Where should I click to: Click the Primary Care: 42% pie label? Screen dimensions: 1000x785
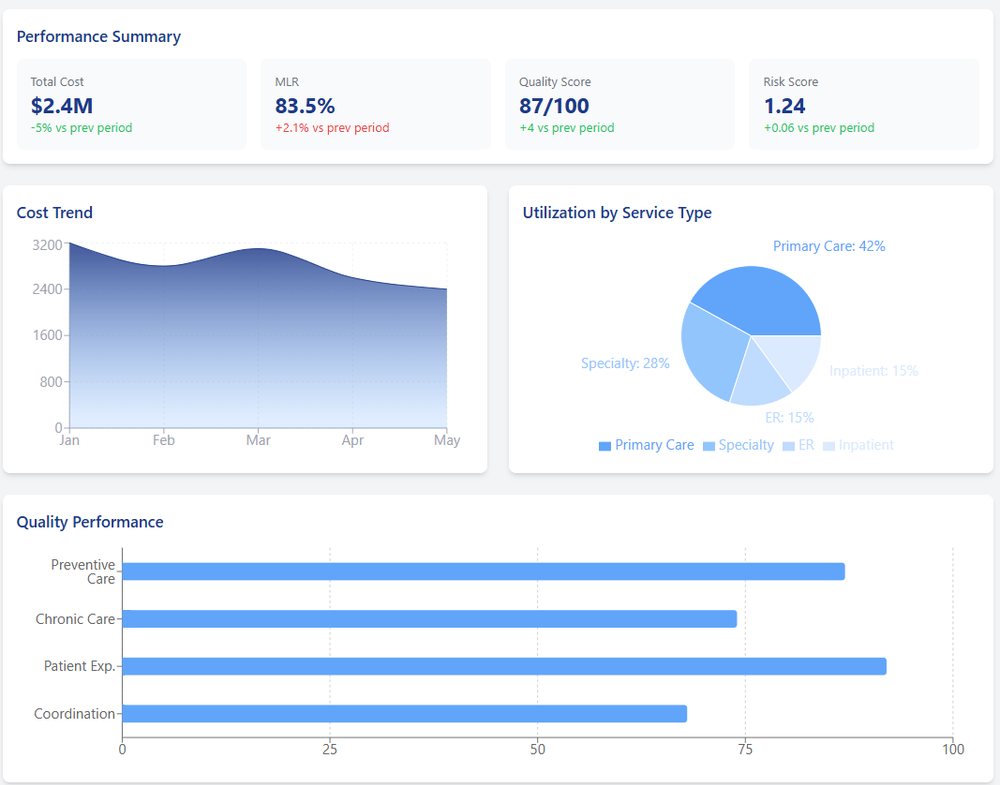click(x=829, y=246)
